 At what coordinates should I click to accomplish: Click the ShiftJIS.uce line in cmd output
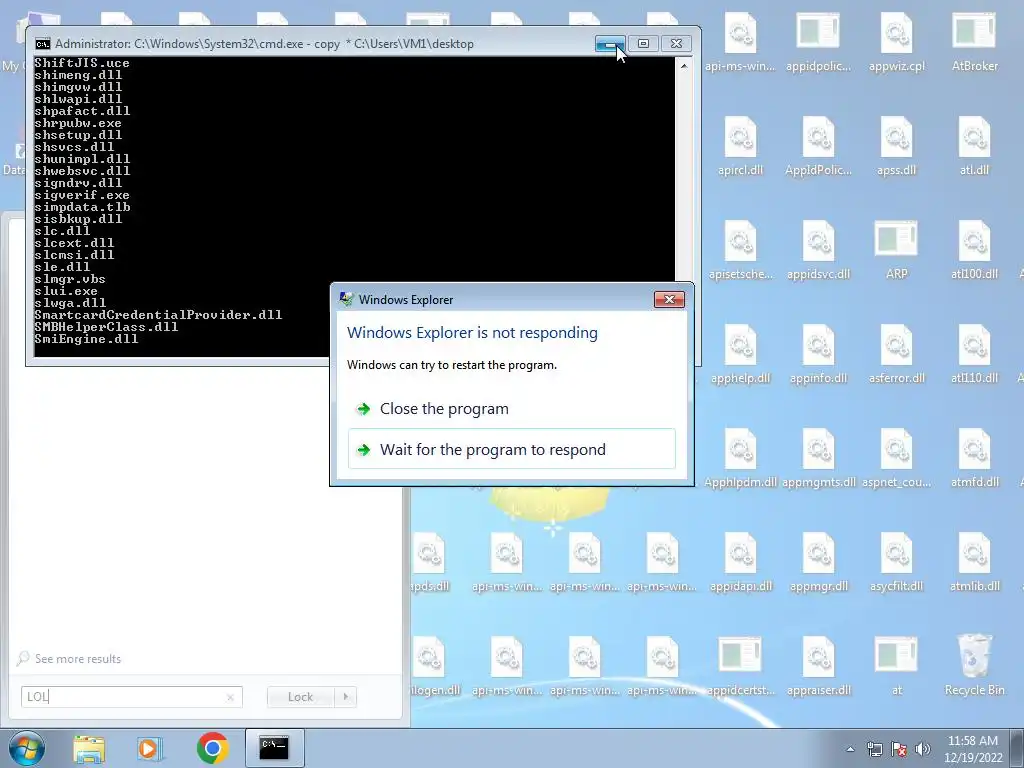click(82, 63)
